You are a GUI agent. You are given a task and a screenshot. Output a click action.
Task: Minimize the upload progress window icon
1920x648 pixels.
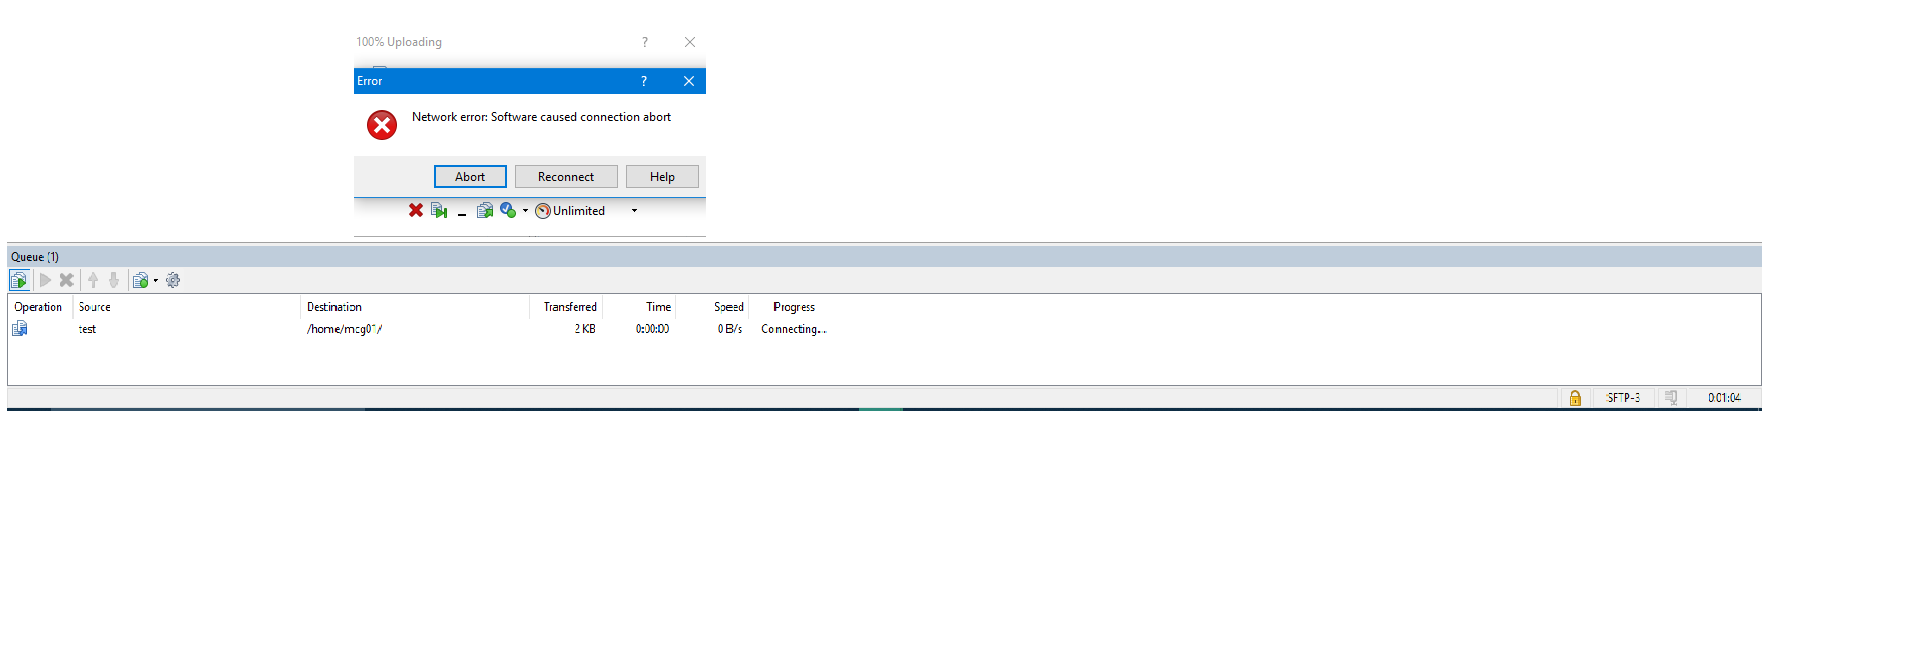click(462, 212)
